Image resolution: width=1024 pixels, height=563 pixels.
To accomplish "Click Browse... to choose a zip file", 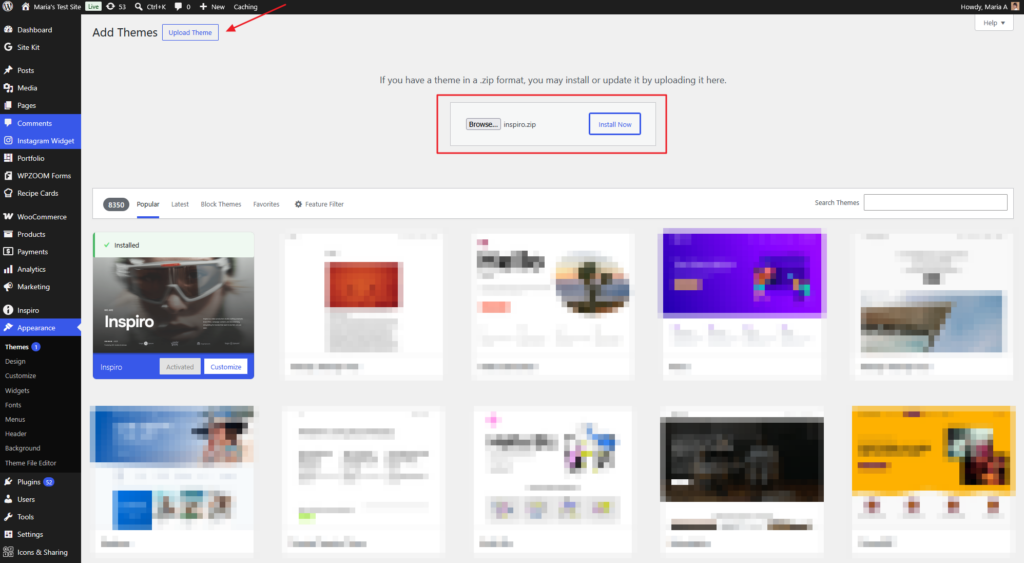I will pos(483,124).
